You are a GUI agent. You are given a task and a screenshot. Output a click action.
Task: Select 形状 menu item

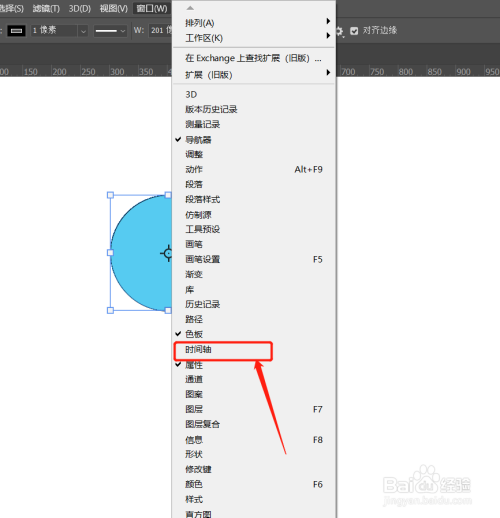(x=254, y=454)
